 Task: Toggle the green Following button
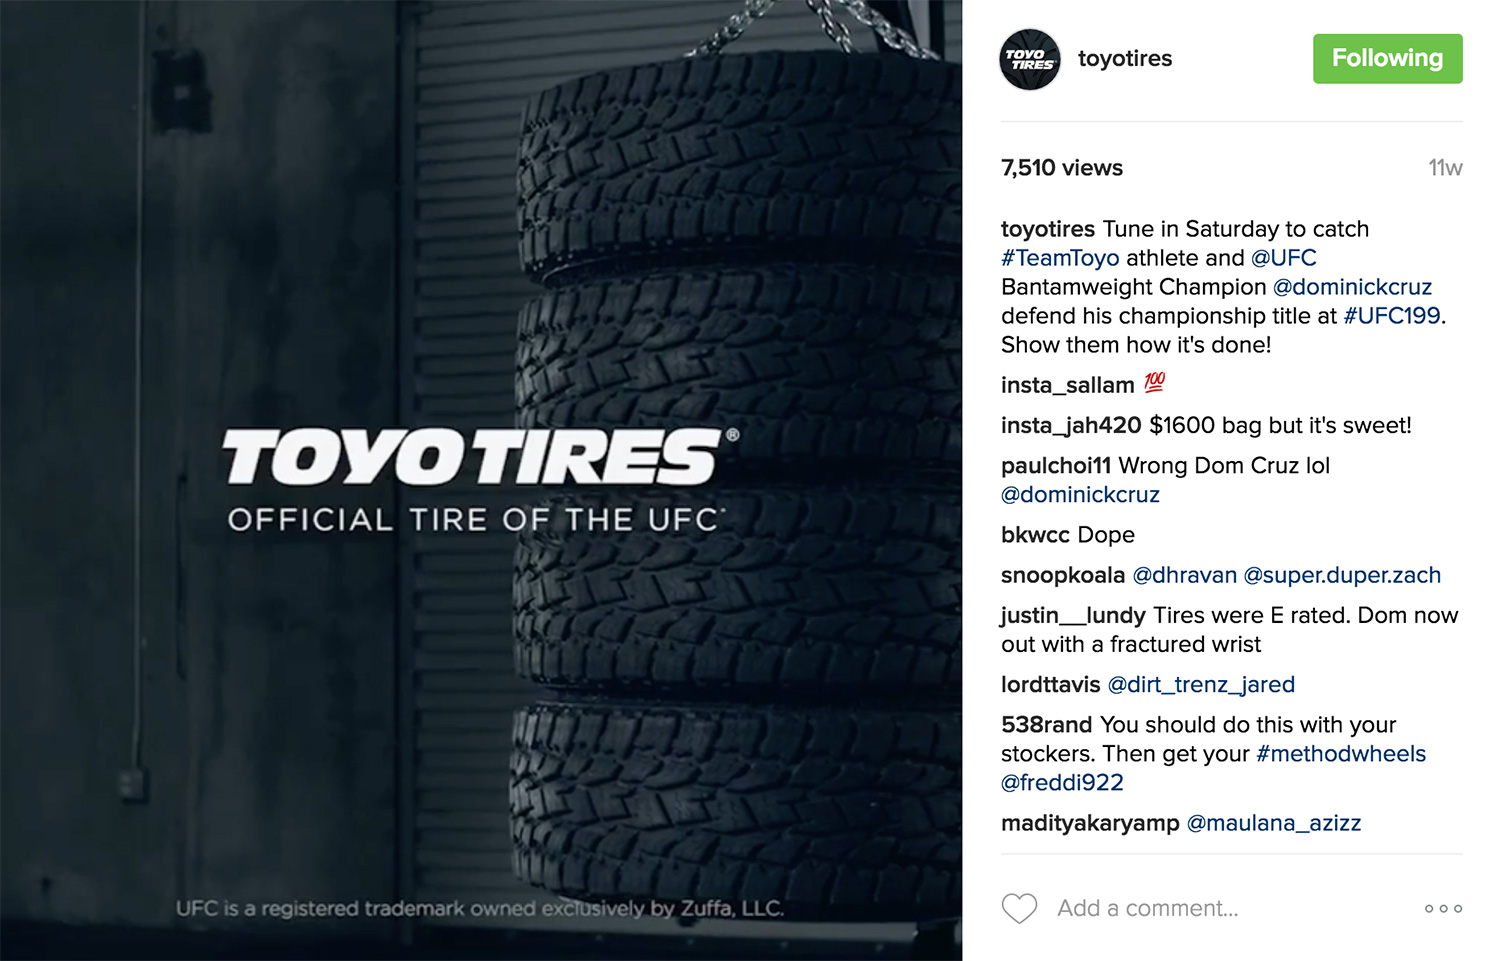(1387, 58)
